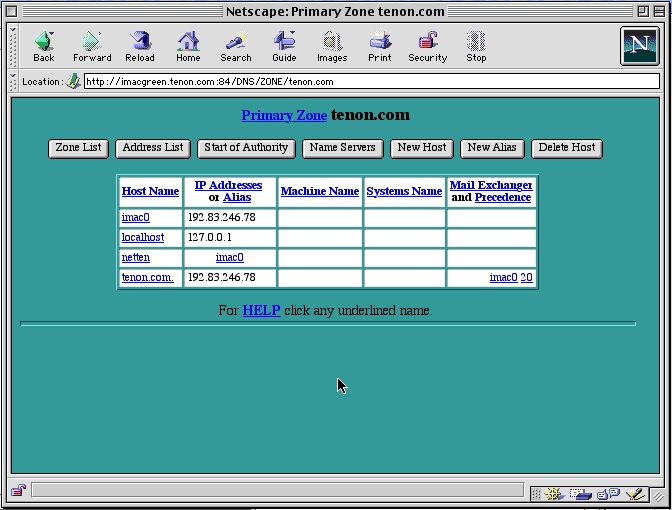Print the page from the toolbar
Image resolution: width=672 pixels, height=510 pixels.
click(x=380, y=46)
